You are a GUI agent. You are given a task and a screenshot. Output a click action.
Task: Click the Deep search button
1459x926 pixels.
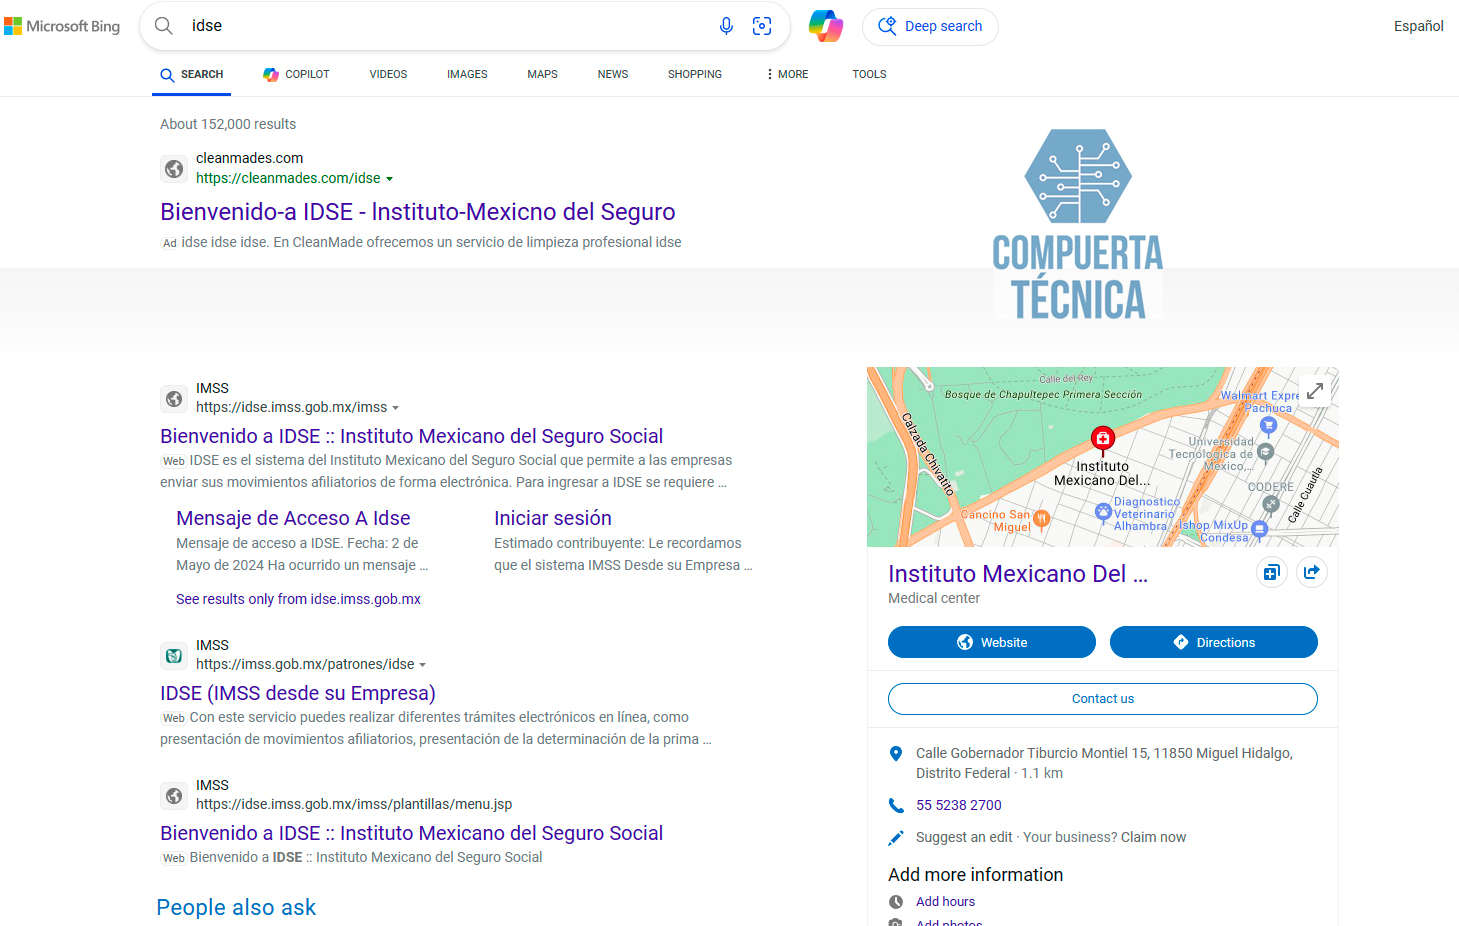[x=930, y=26]
